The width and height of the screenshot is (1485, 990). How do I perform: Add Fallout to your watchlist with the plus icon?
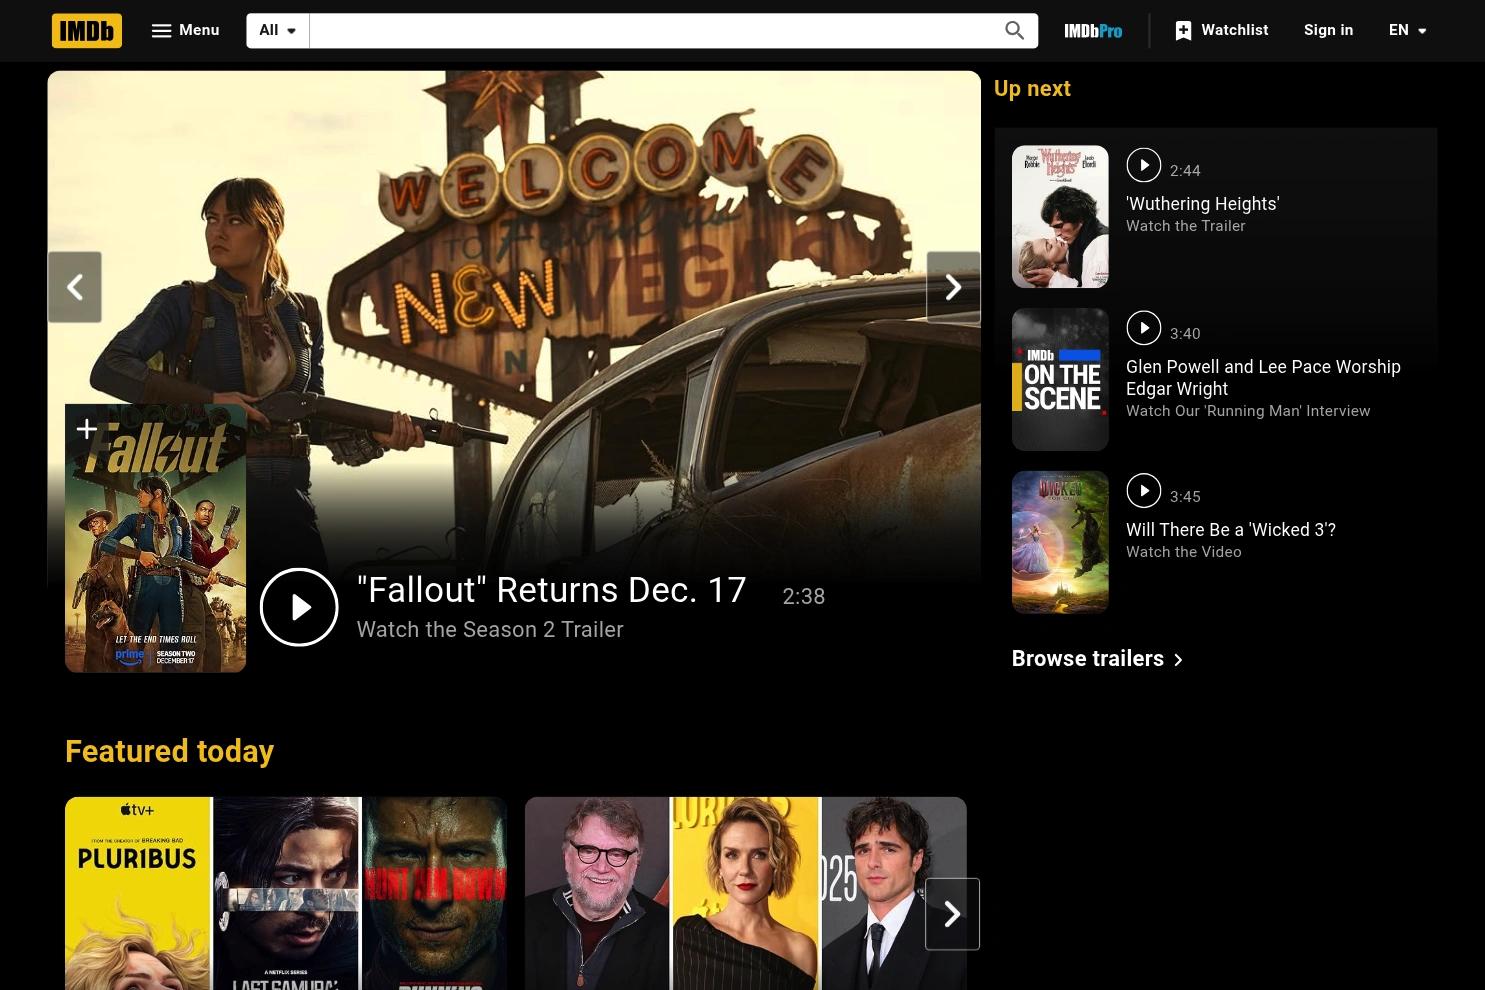[87, 428]
